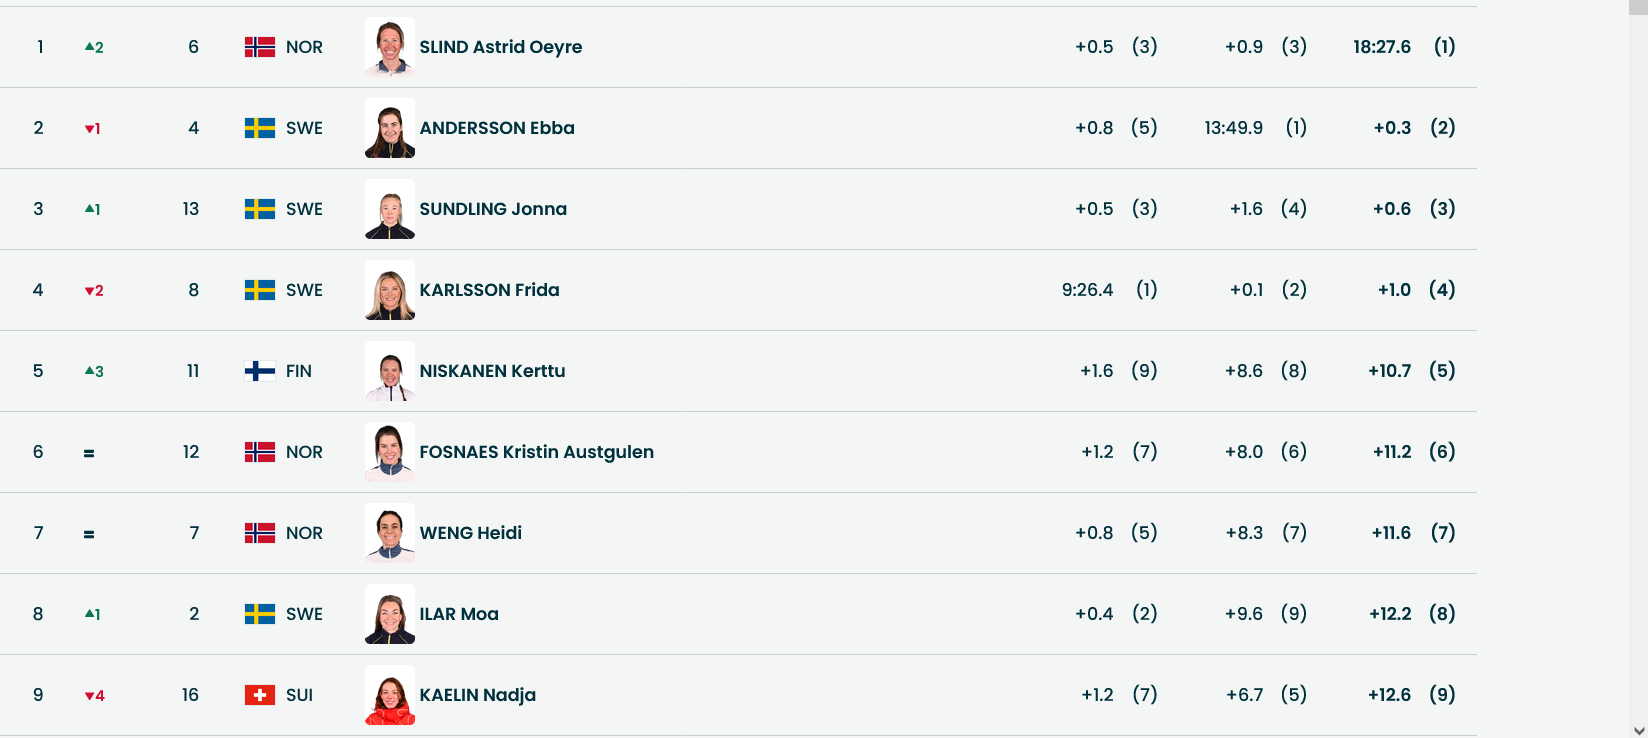Image resolution: width=1648 pixels, height=738 pixels.
Task: Click Ilar Moa name link
Action: click(459, 614)
